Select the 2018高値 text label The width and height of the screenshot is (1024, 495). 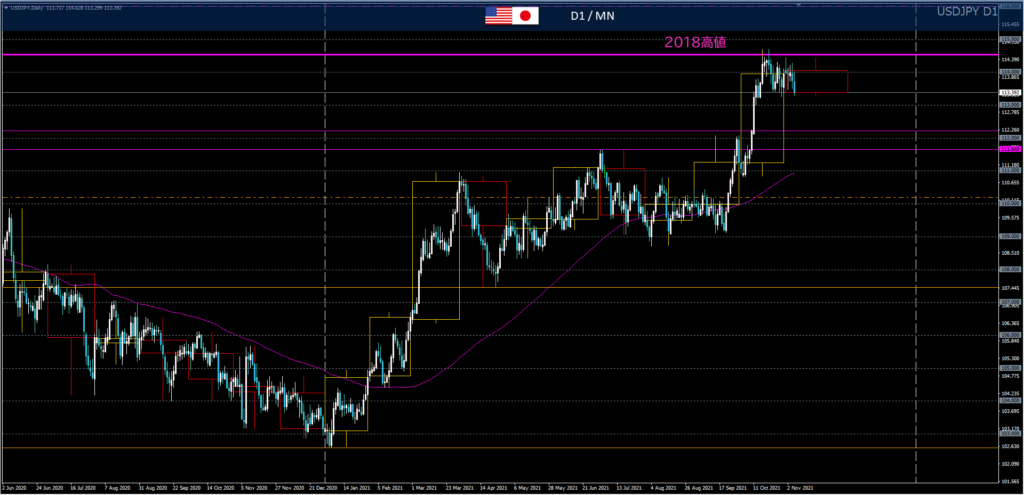click(694, 43)
